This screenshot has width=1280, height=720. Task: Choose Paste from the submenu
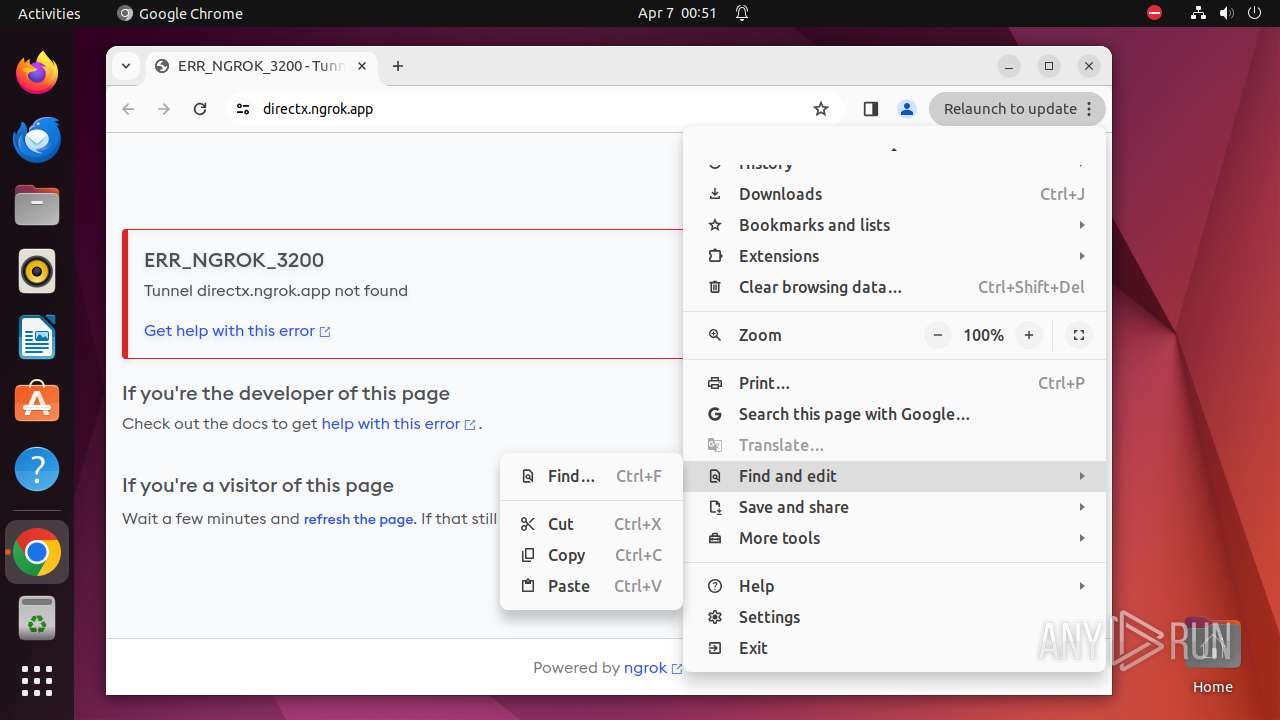pos(591,586)
